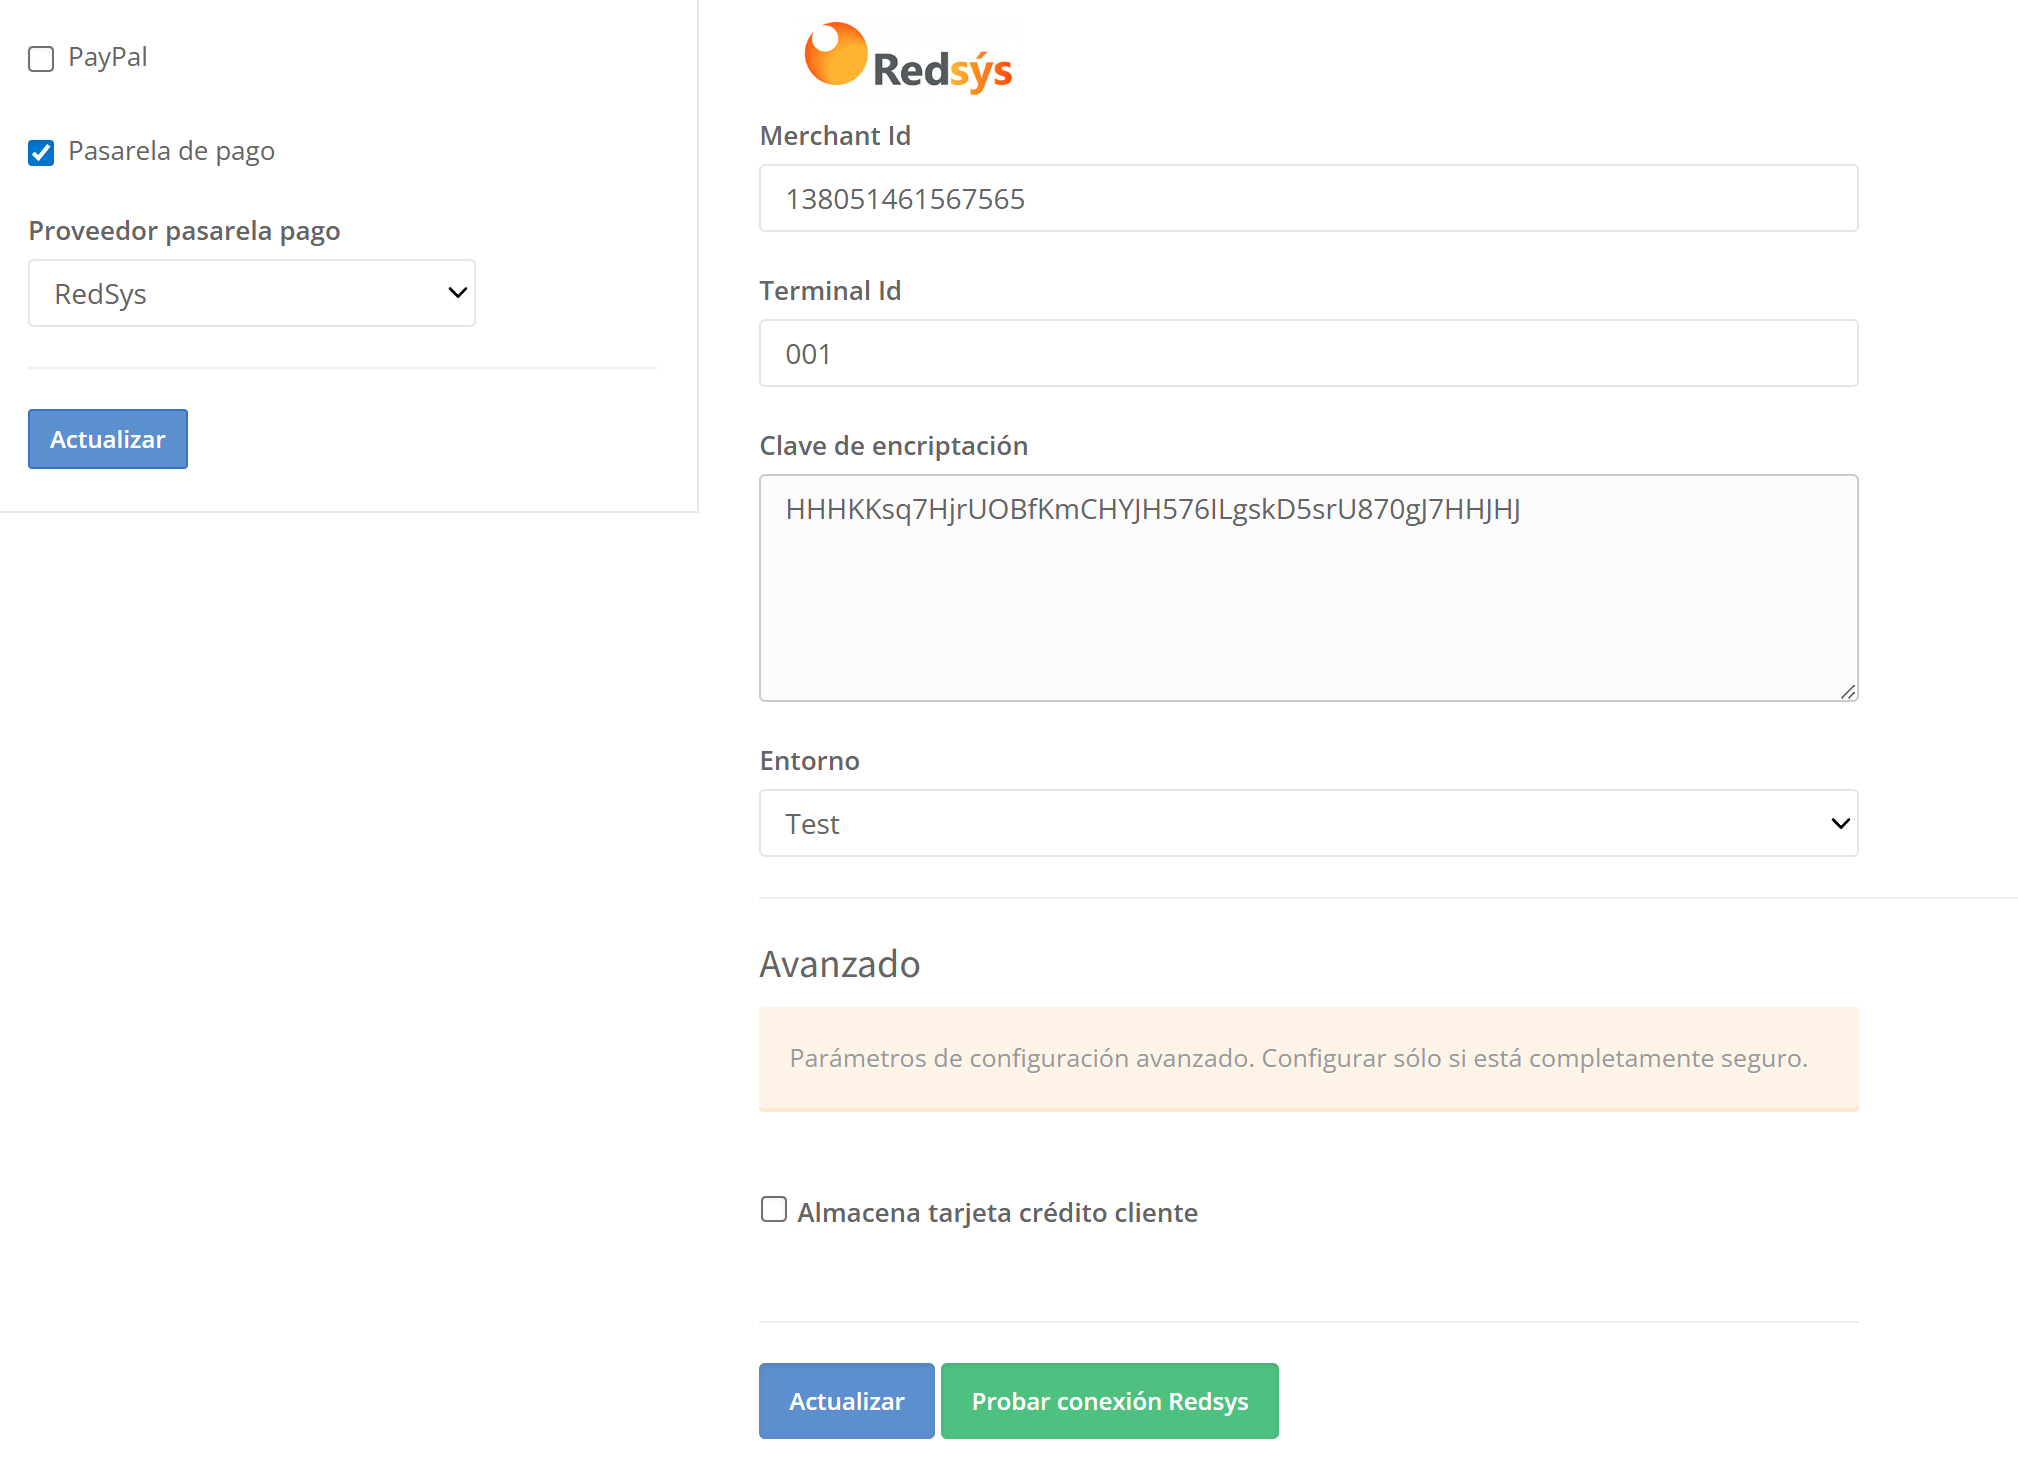Click the PayPal label text
Viewport: 2018px width, 1467px height.
click(107, 57)
